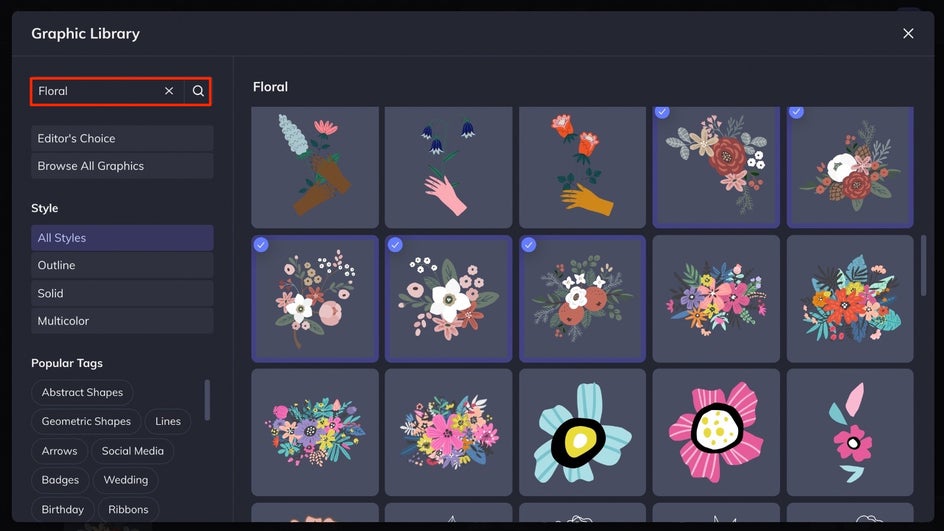Filter graphics by Outline style
This screenshot has height=531, width=944.
122,266
